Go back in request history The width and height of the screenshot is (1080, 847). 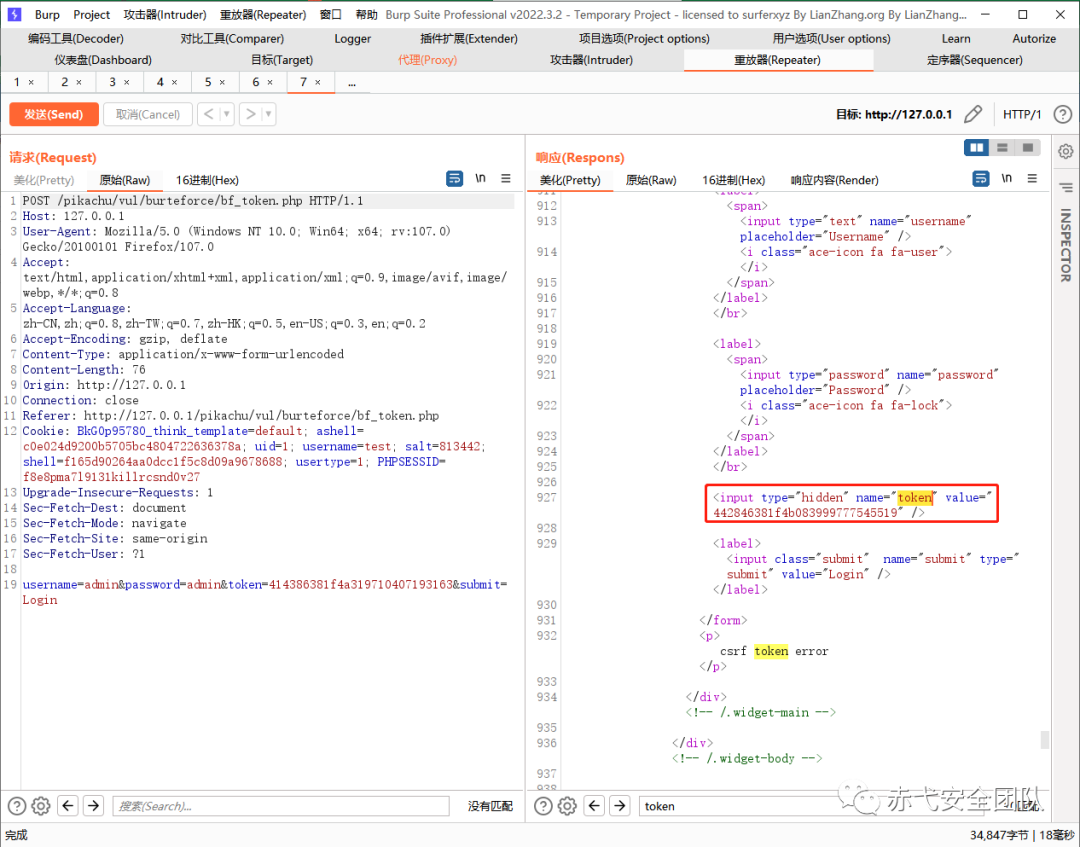(x=209, y=114)
